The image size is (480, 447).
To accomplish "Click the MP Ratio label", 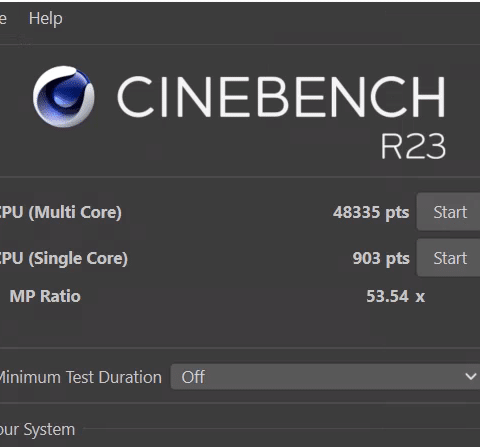I will 45,296.
